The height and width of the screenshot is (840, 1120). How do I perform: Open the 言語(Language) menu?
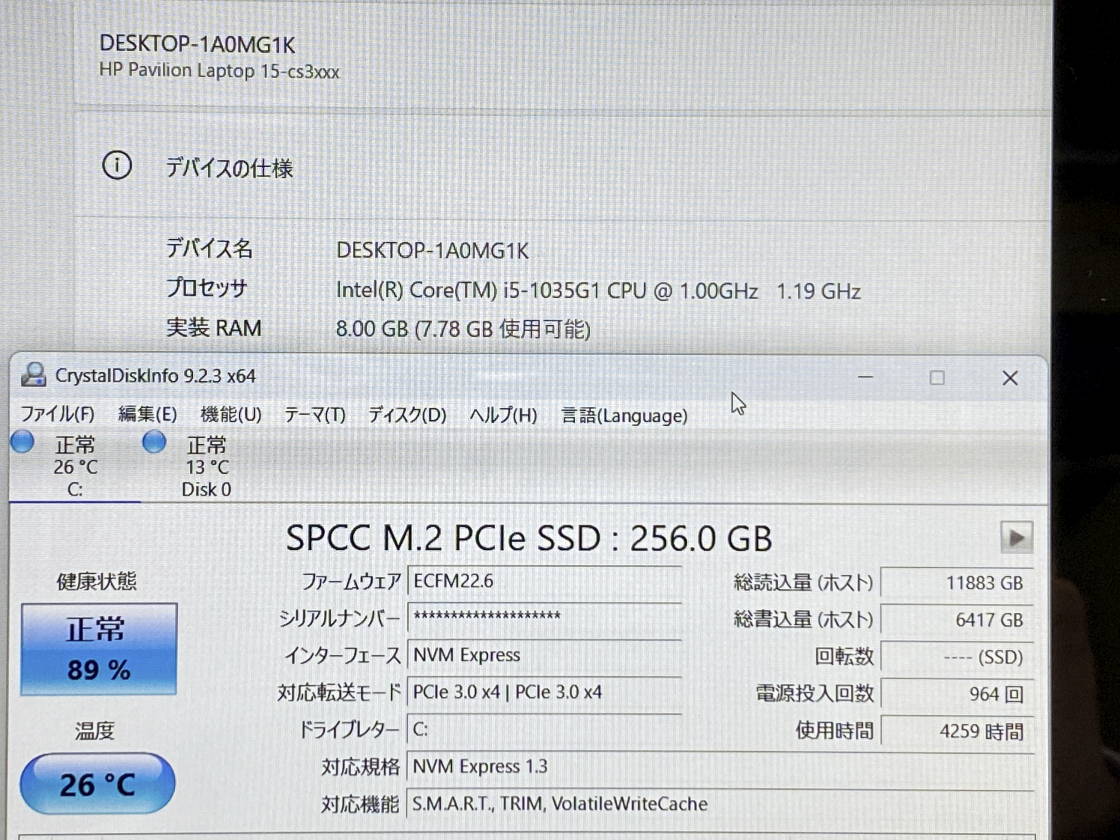[624, 416]
